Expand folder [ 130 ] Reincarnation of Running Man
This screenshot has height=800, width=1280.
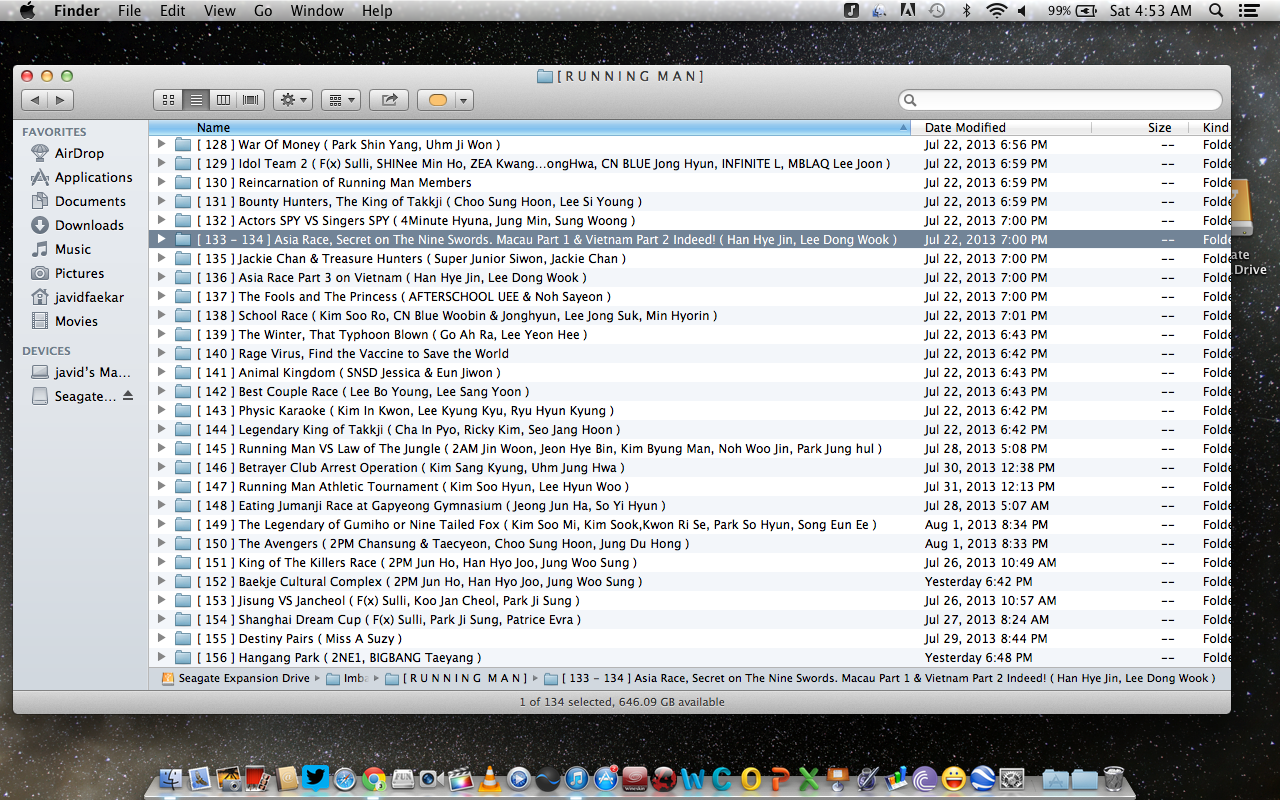161,182
